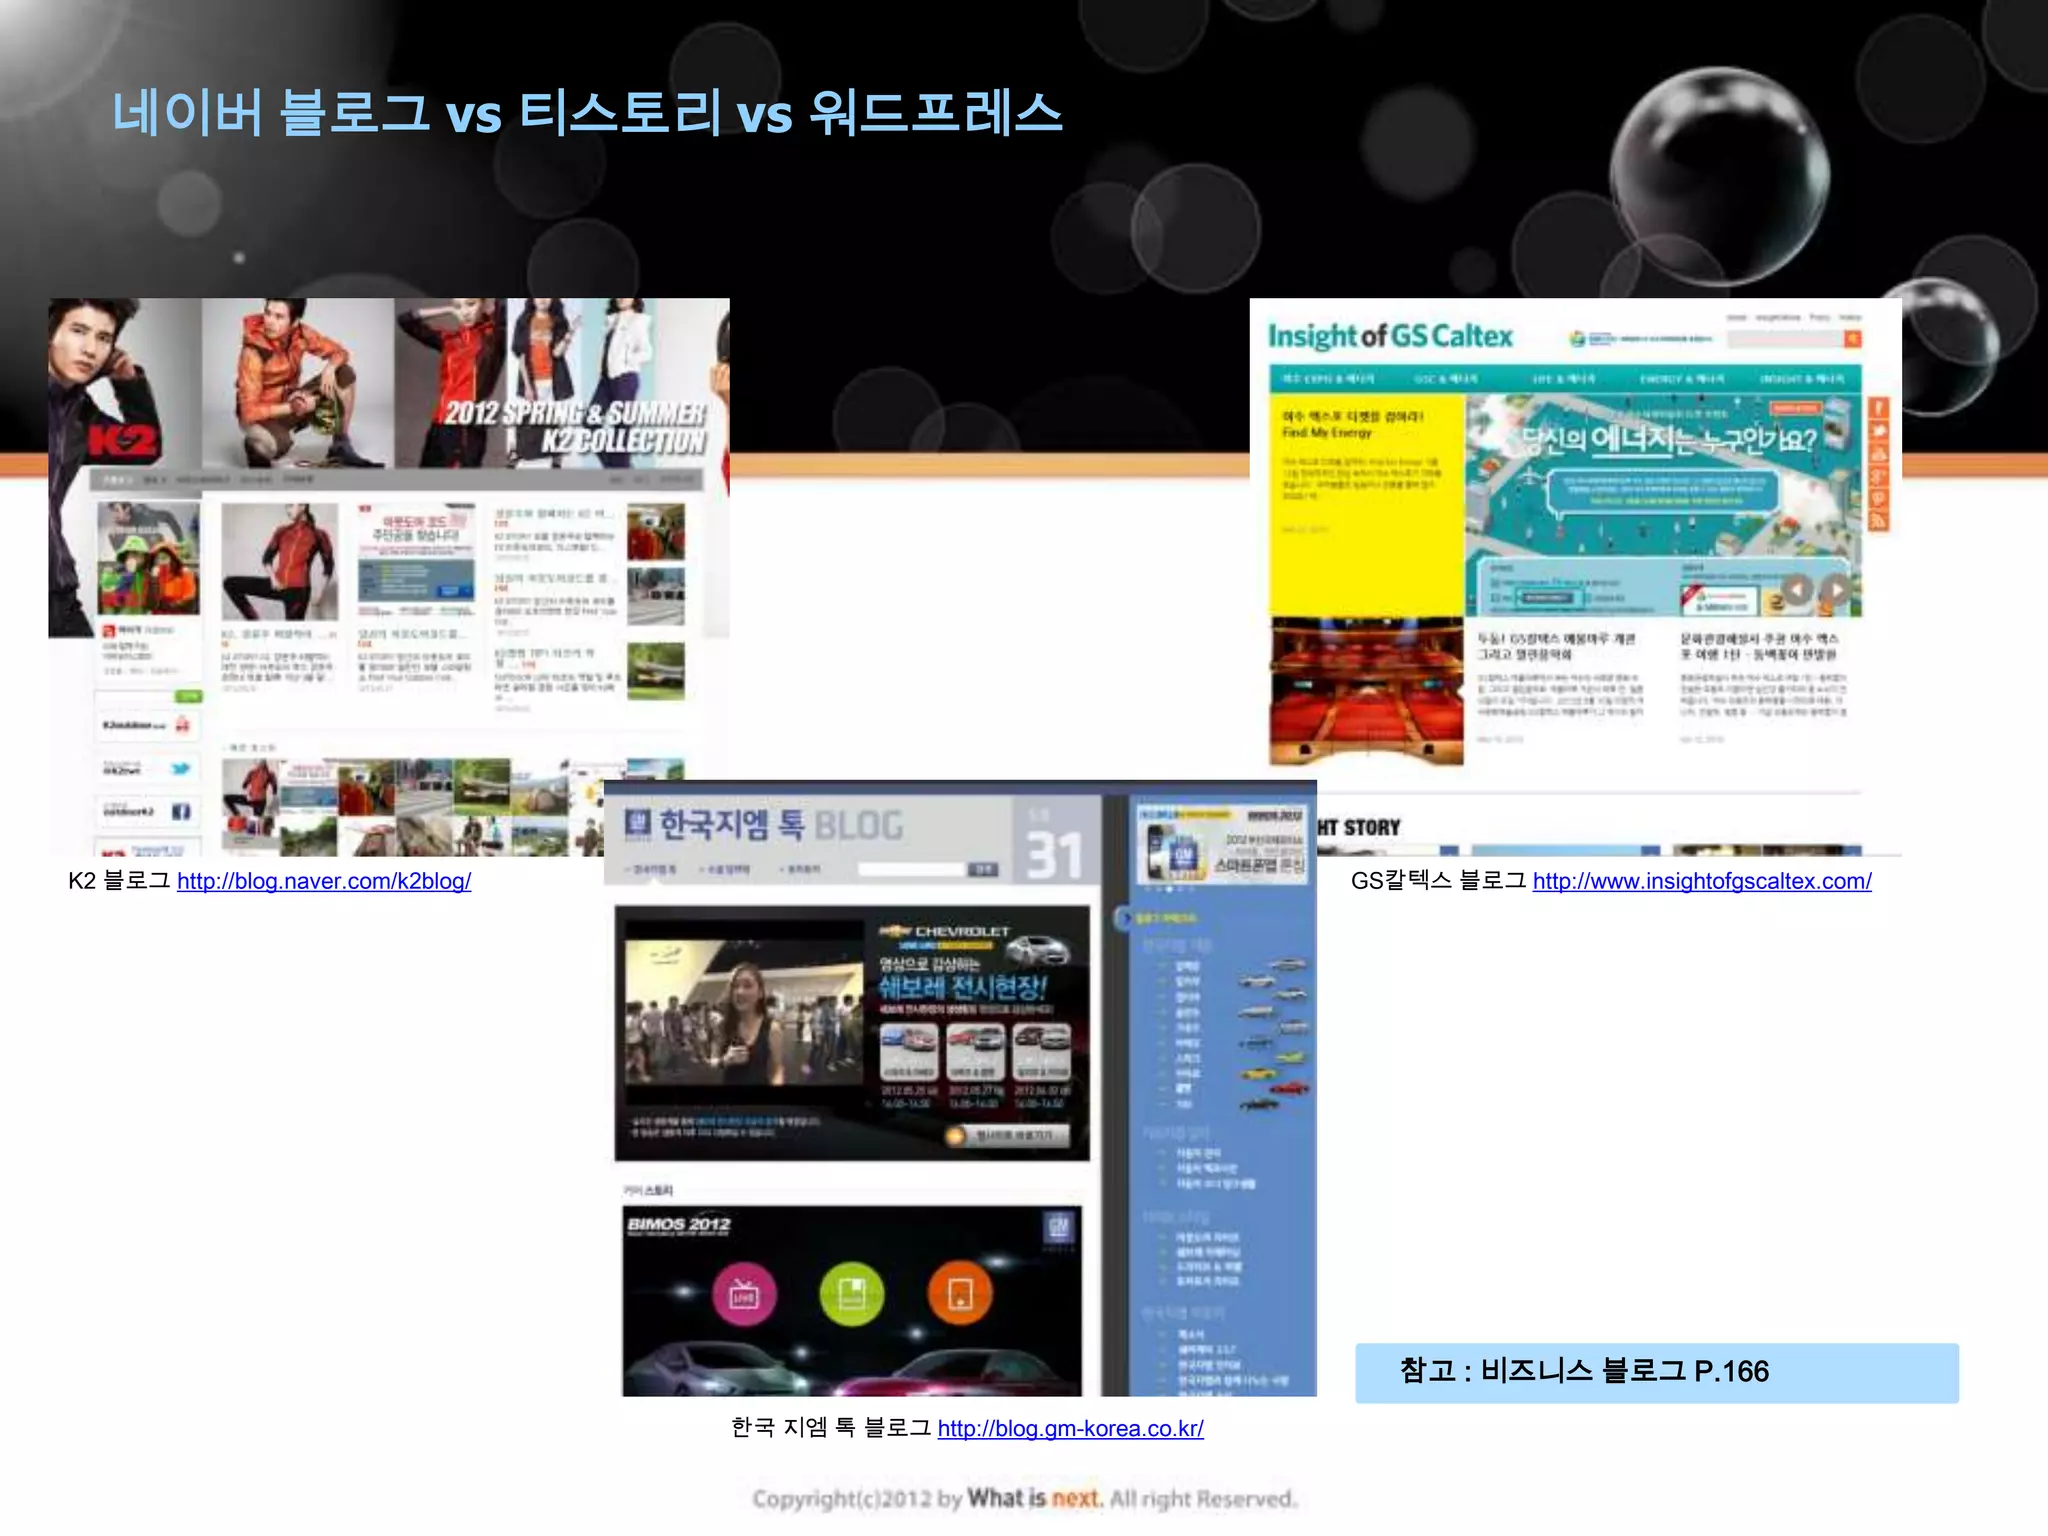The image size is (2048, 1536).
Task: Click the 당신의 에너지는 누구인가요 banner
Action: pos(1663,504)
